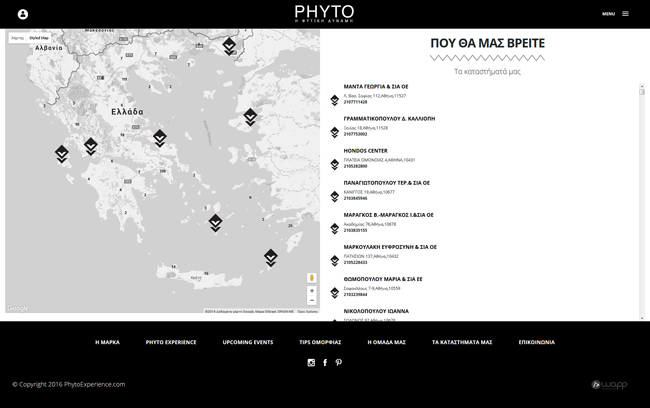This screenshot has height=408, width=650.
Task: Select the Evia area store marker
Action: (x=160, y=138)
